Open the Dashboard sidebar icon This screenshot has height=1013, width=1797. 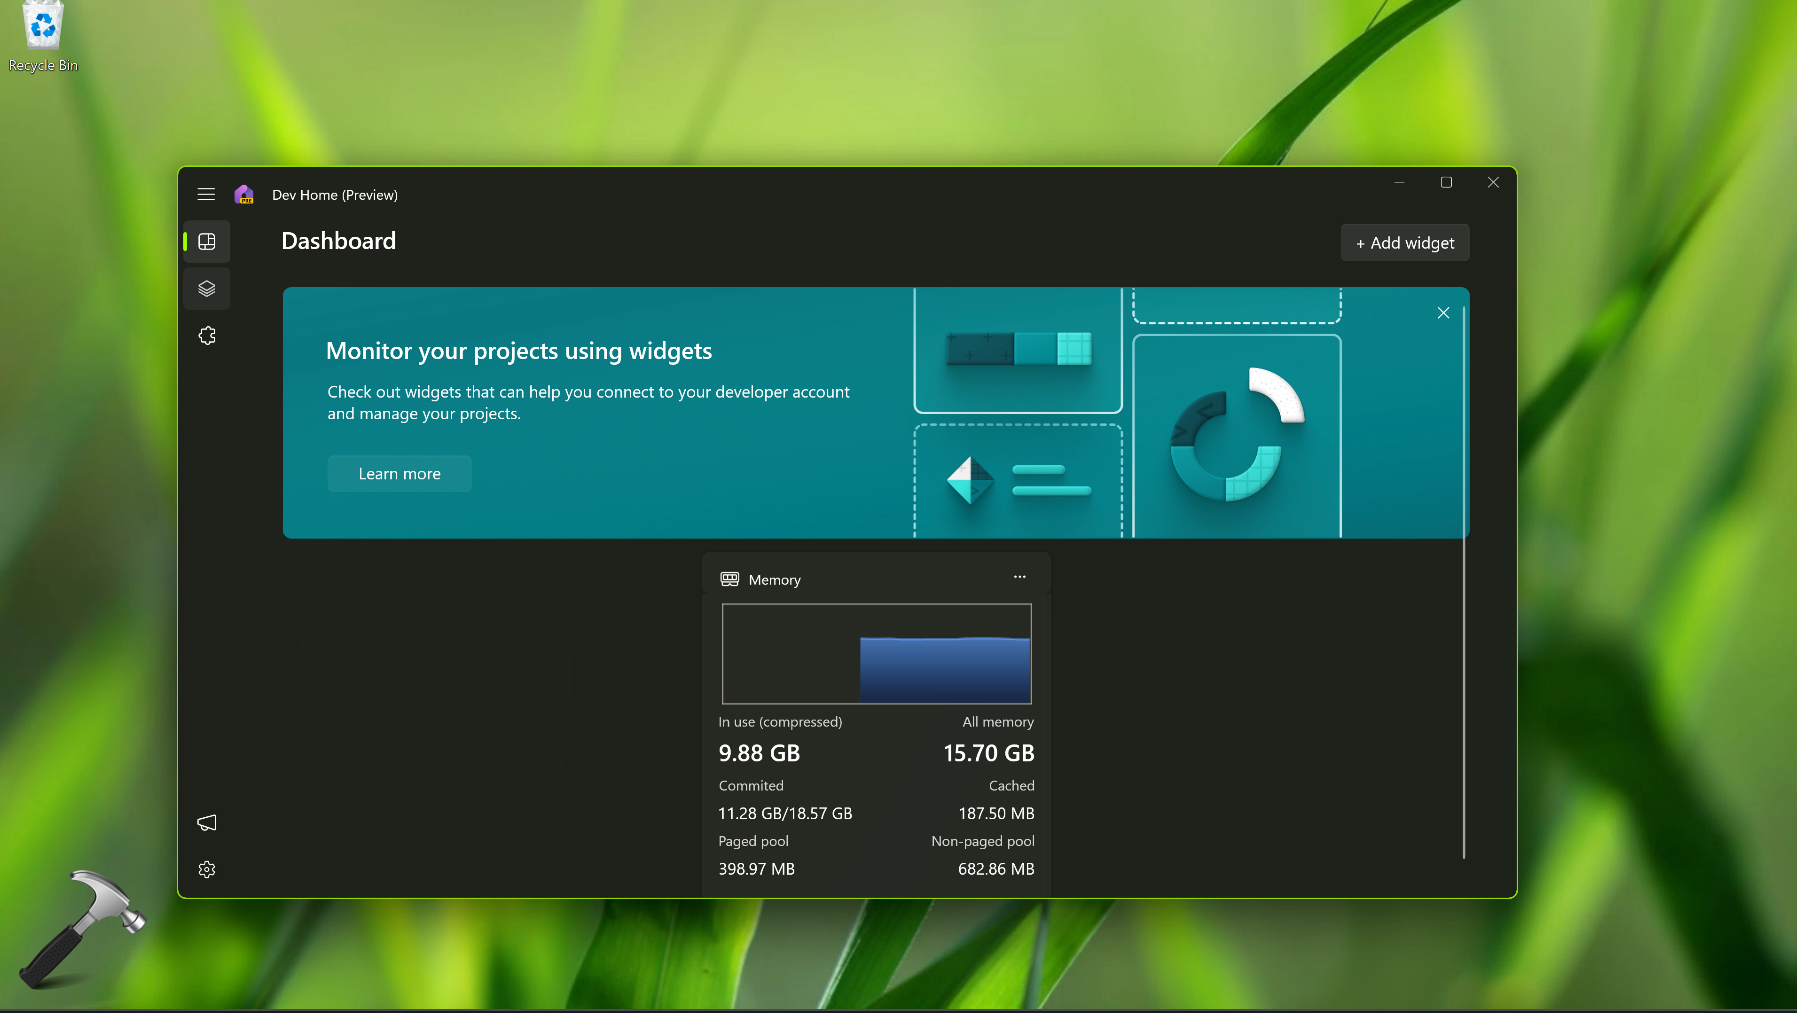coord(207,242)
